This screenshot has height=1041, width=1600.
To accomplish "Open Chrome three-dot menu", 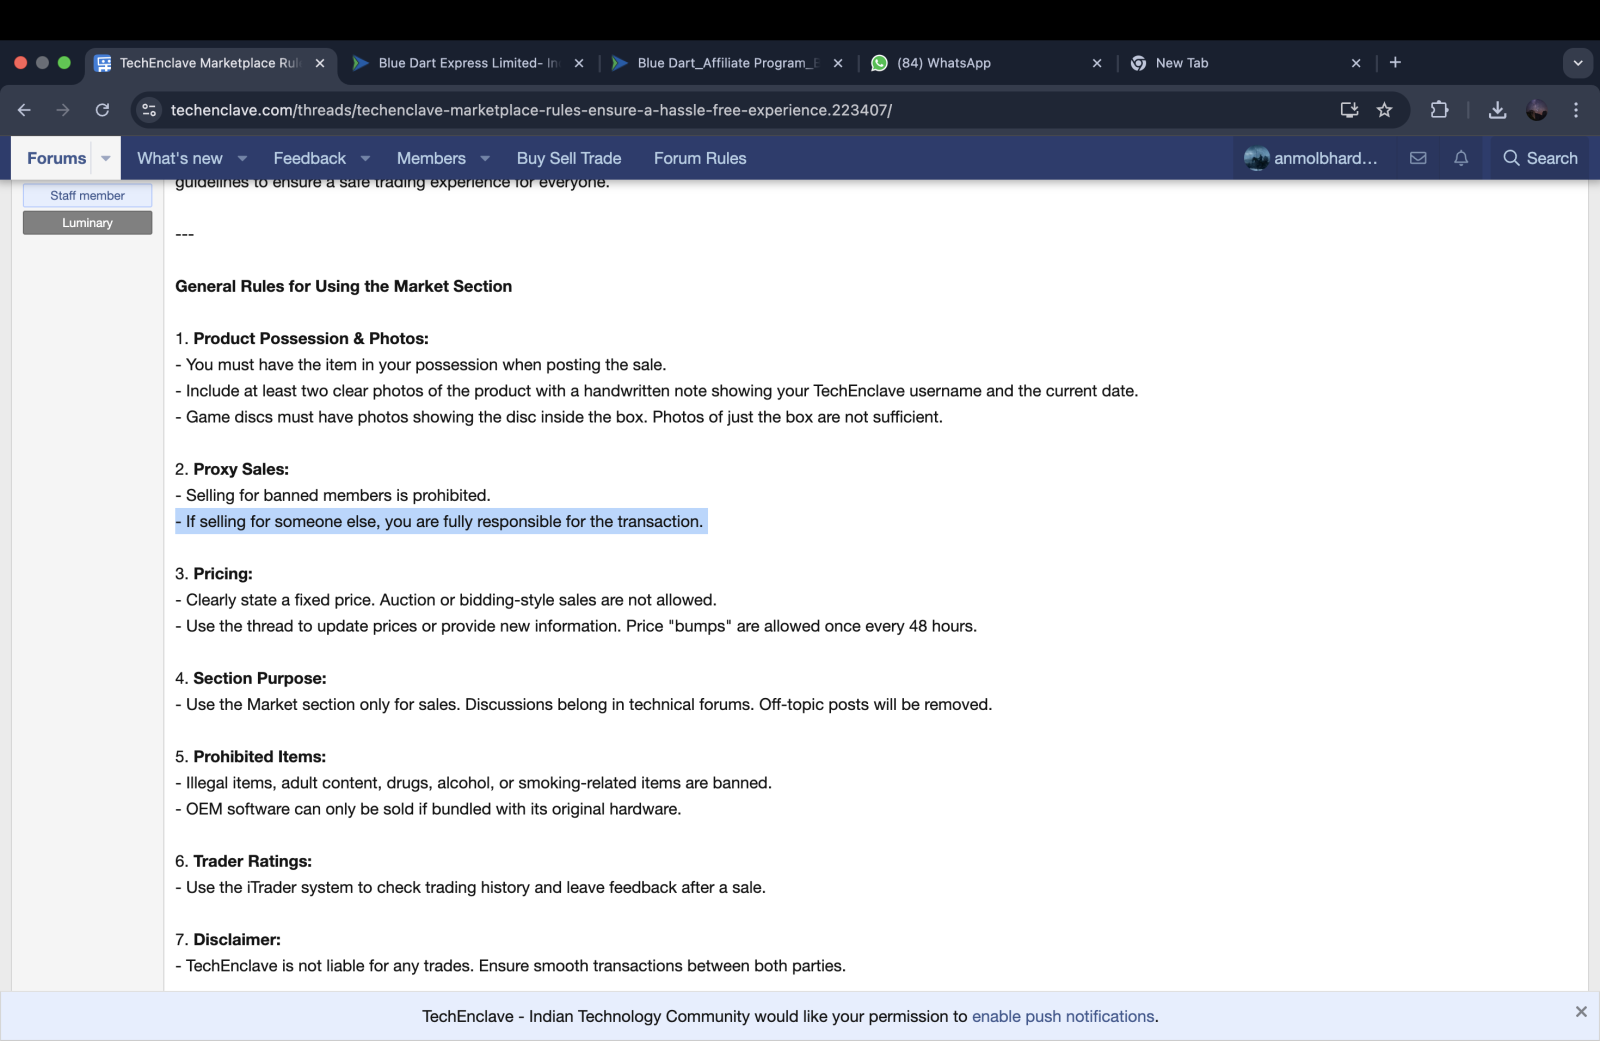I will 1576,110.
